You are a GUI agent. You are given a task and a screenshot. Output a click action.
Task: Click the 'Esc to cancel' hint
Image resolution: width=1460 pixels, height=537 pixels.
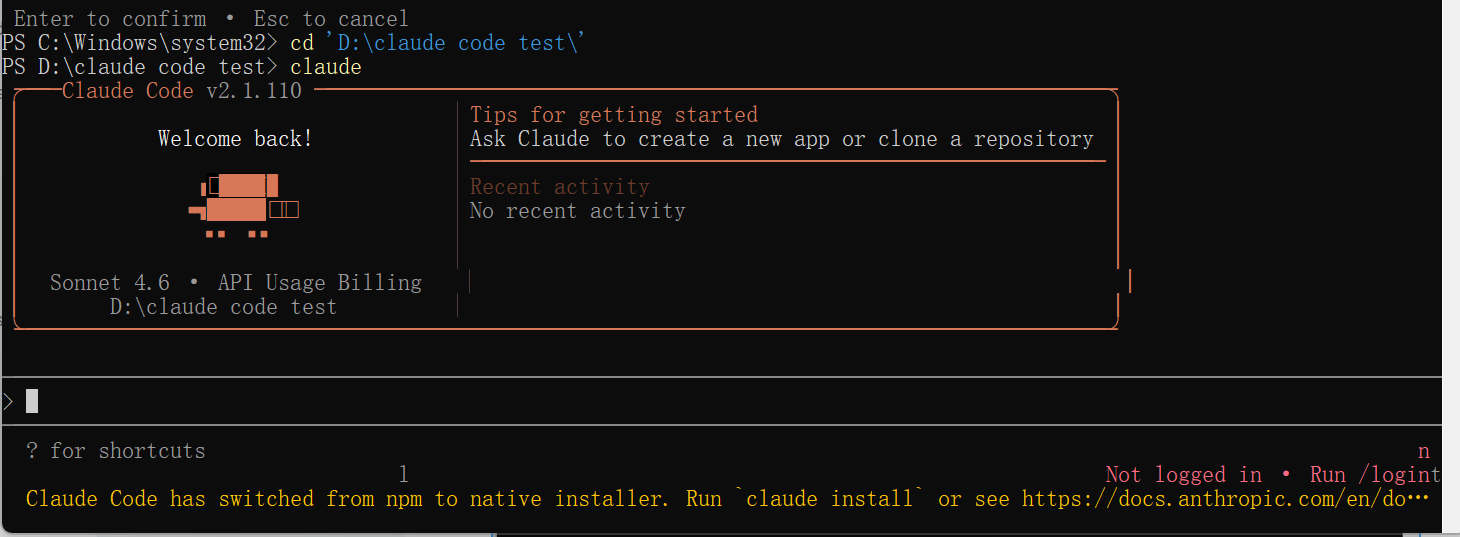click(331, 19)
